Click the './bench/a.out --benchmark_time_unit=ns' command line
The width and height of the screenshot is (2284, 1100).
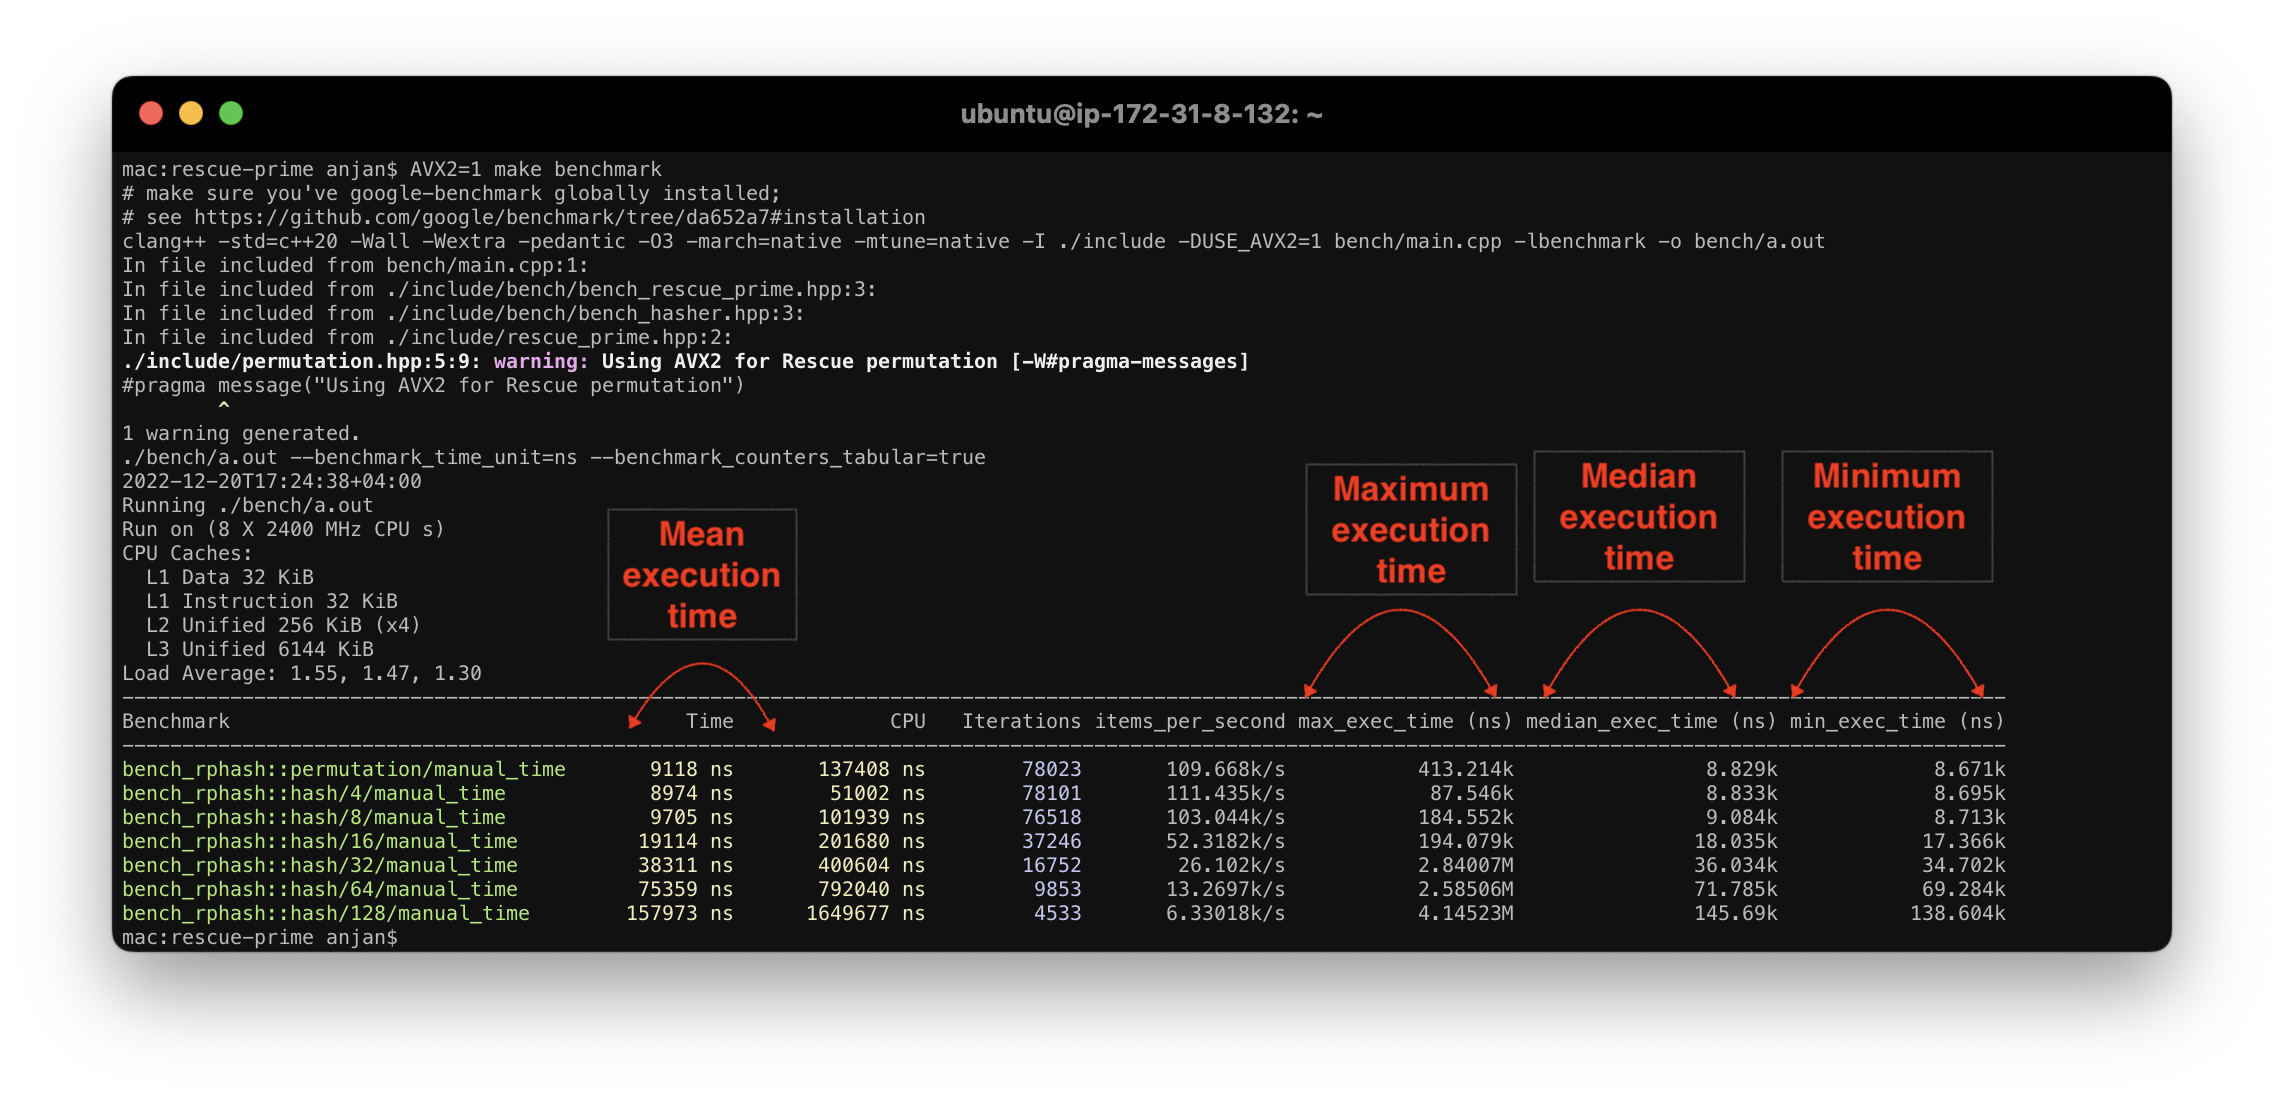pos(554,457)
